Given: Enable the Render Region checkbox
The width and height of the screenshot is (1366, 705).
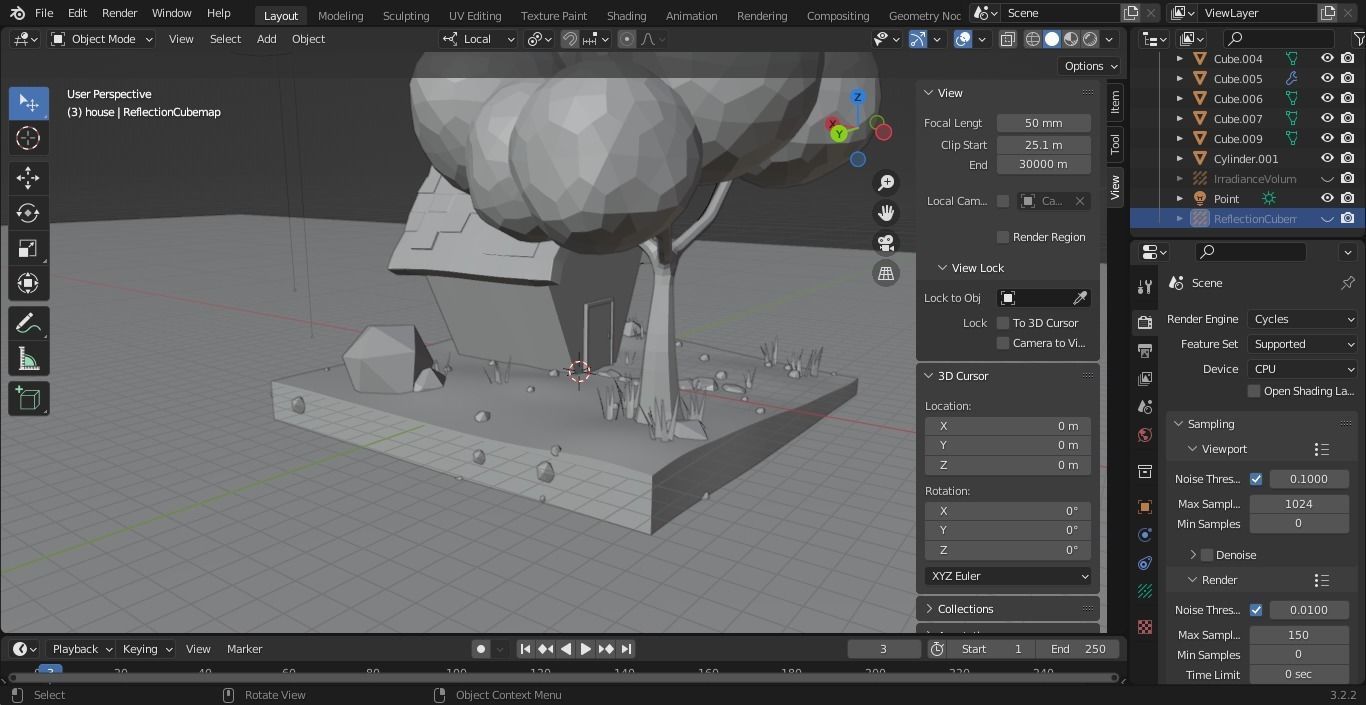Looking at the screenshot, I should tap(1003, 237).
